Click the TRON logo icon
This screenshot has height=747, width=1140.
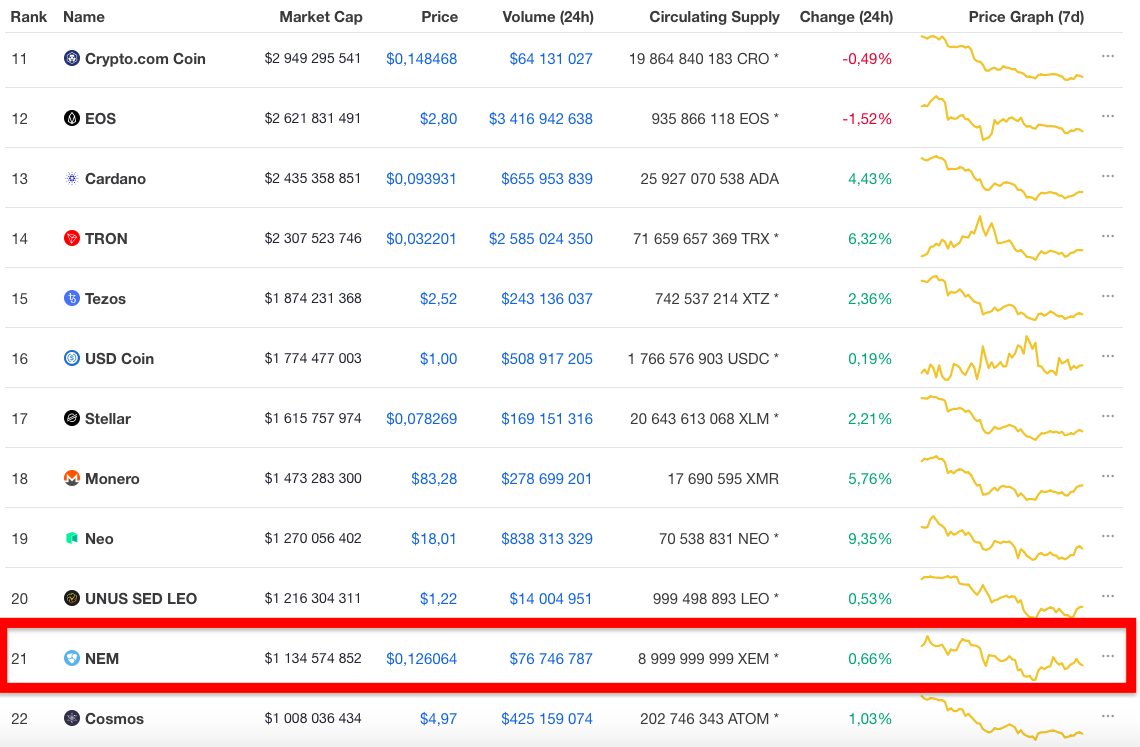click(x=71, y=238)
